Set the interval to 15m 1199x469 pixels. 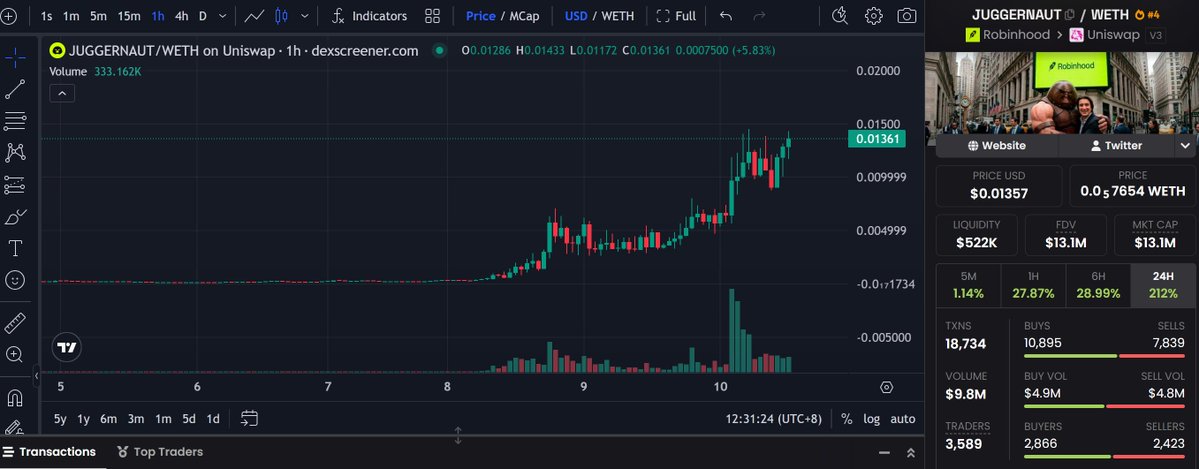pyautogui.click(x=129, y=16)
